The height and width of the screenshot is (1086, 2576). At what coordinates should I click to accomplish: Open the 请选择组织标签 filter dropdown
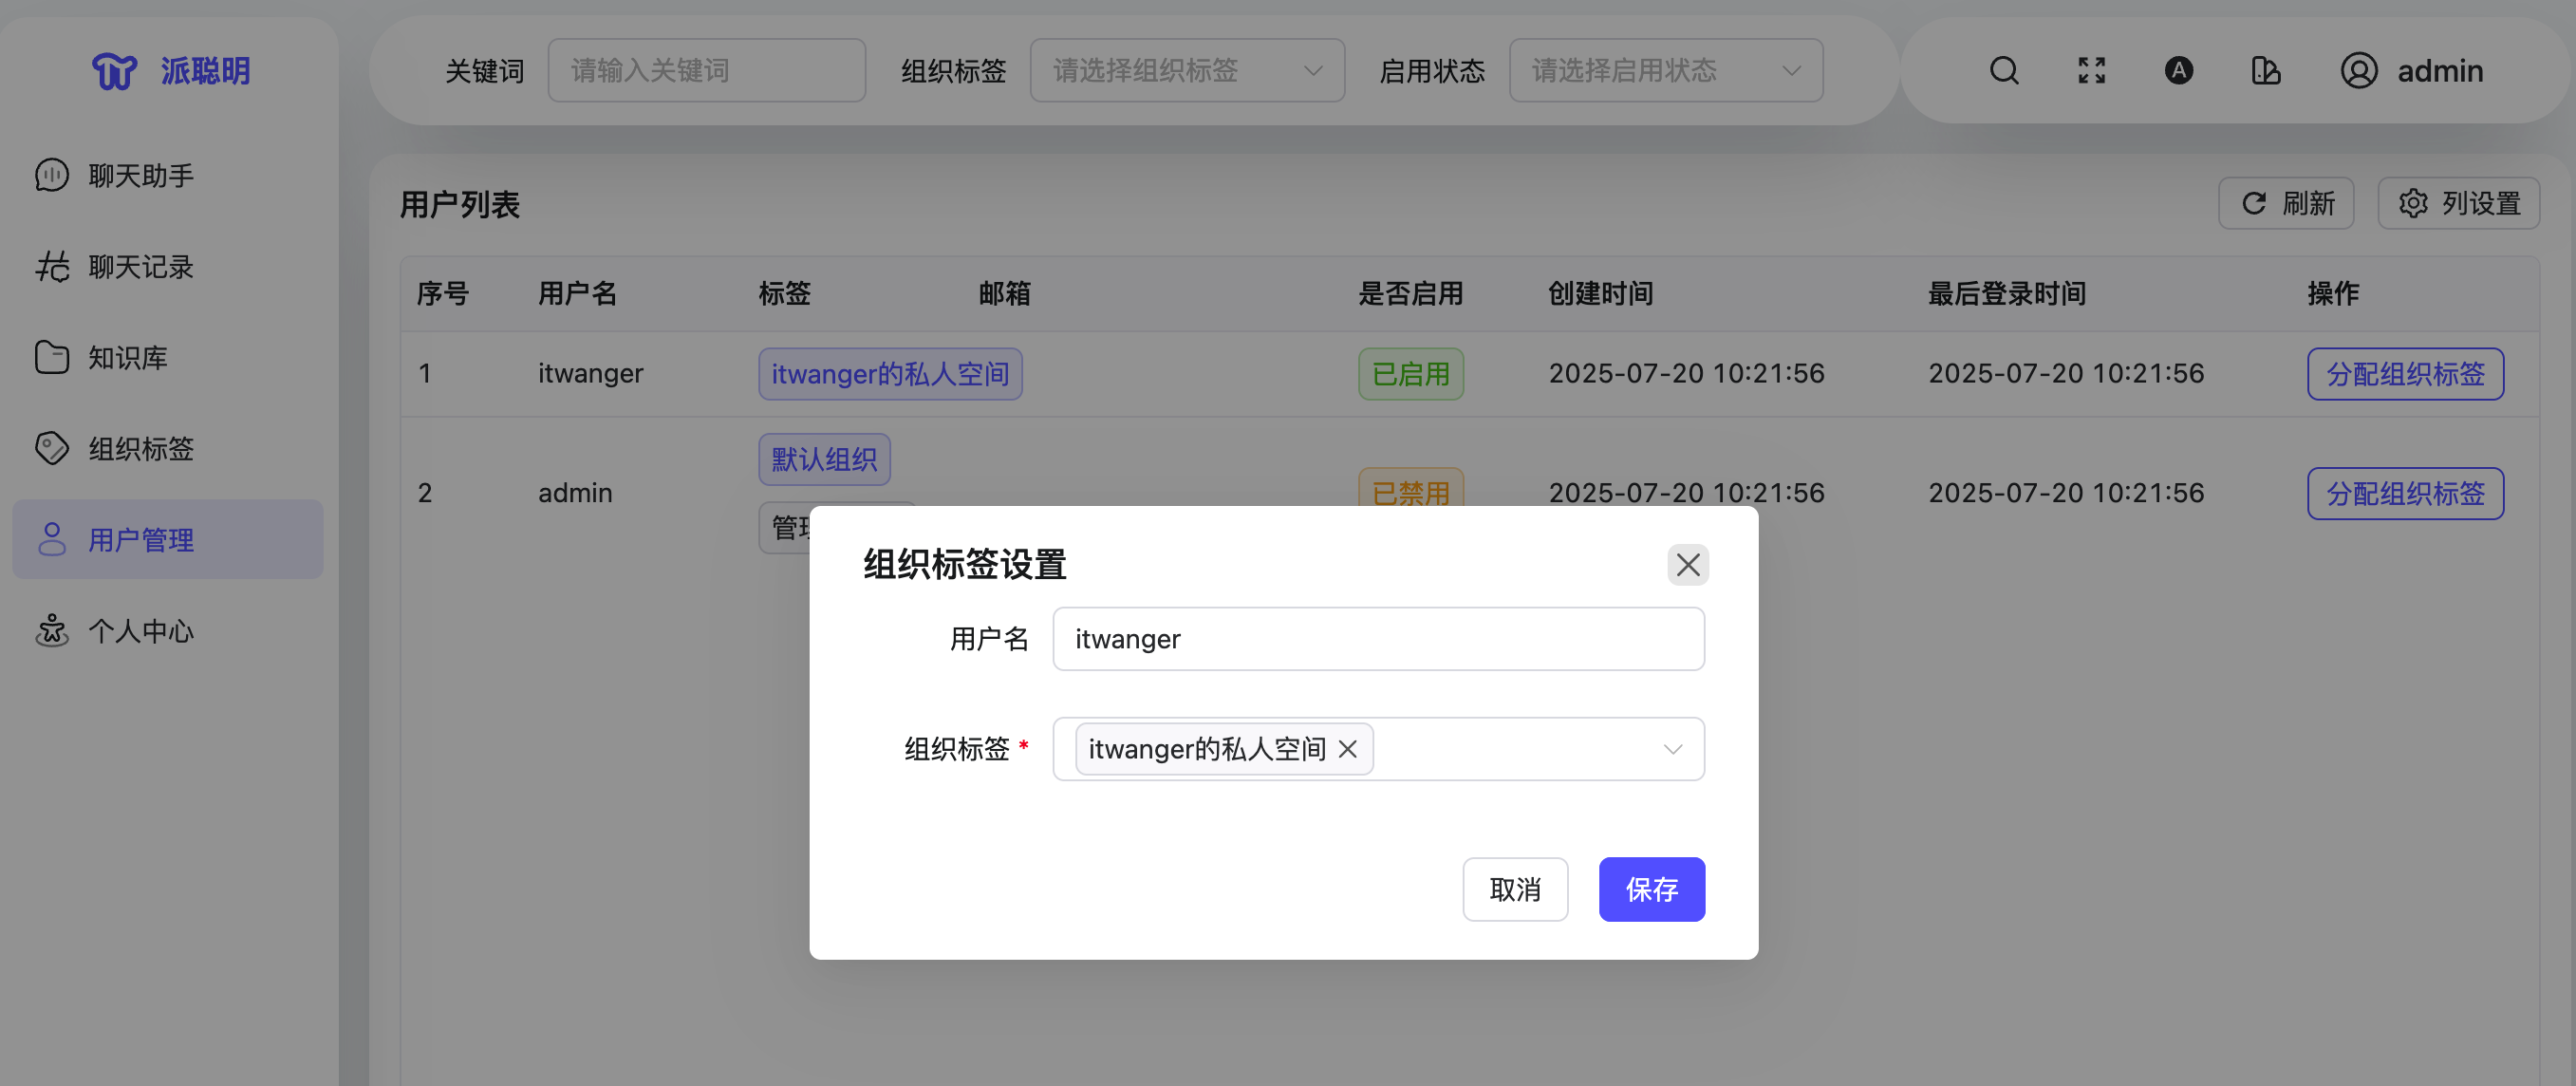(1186, 71)
